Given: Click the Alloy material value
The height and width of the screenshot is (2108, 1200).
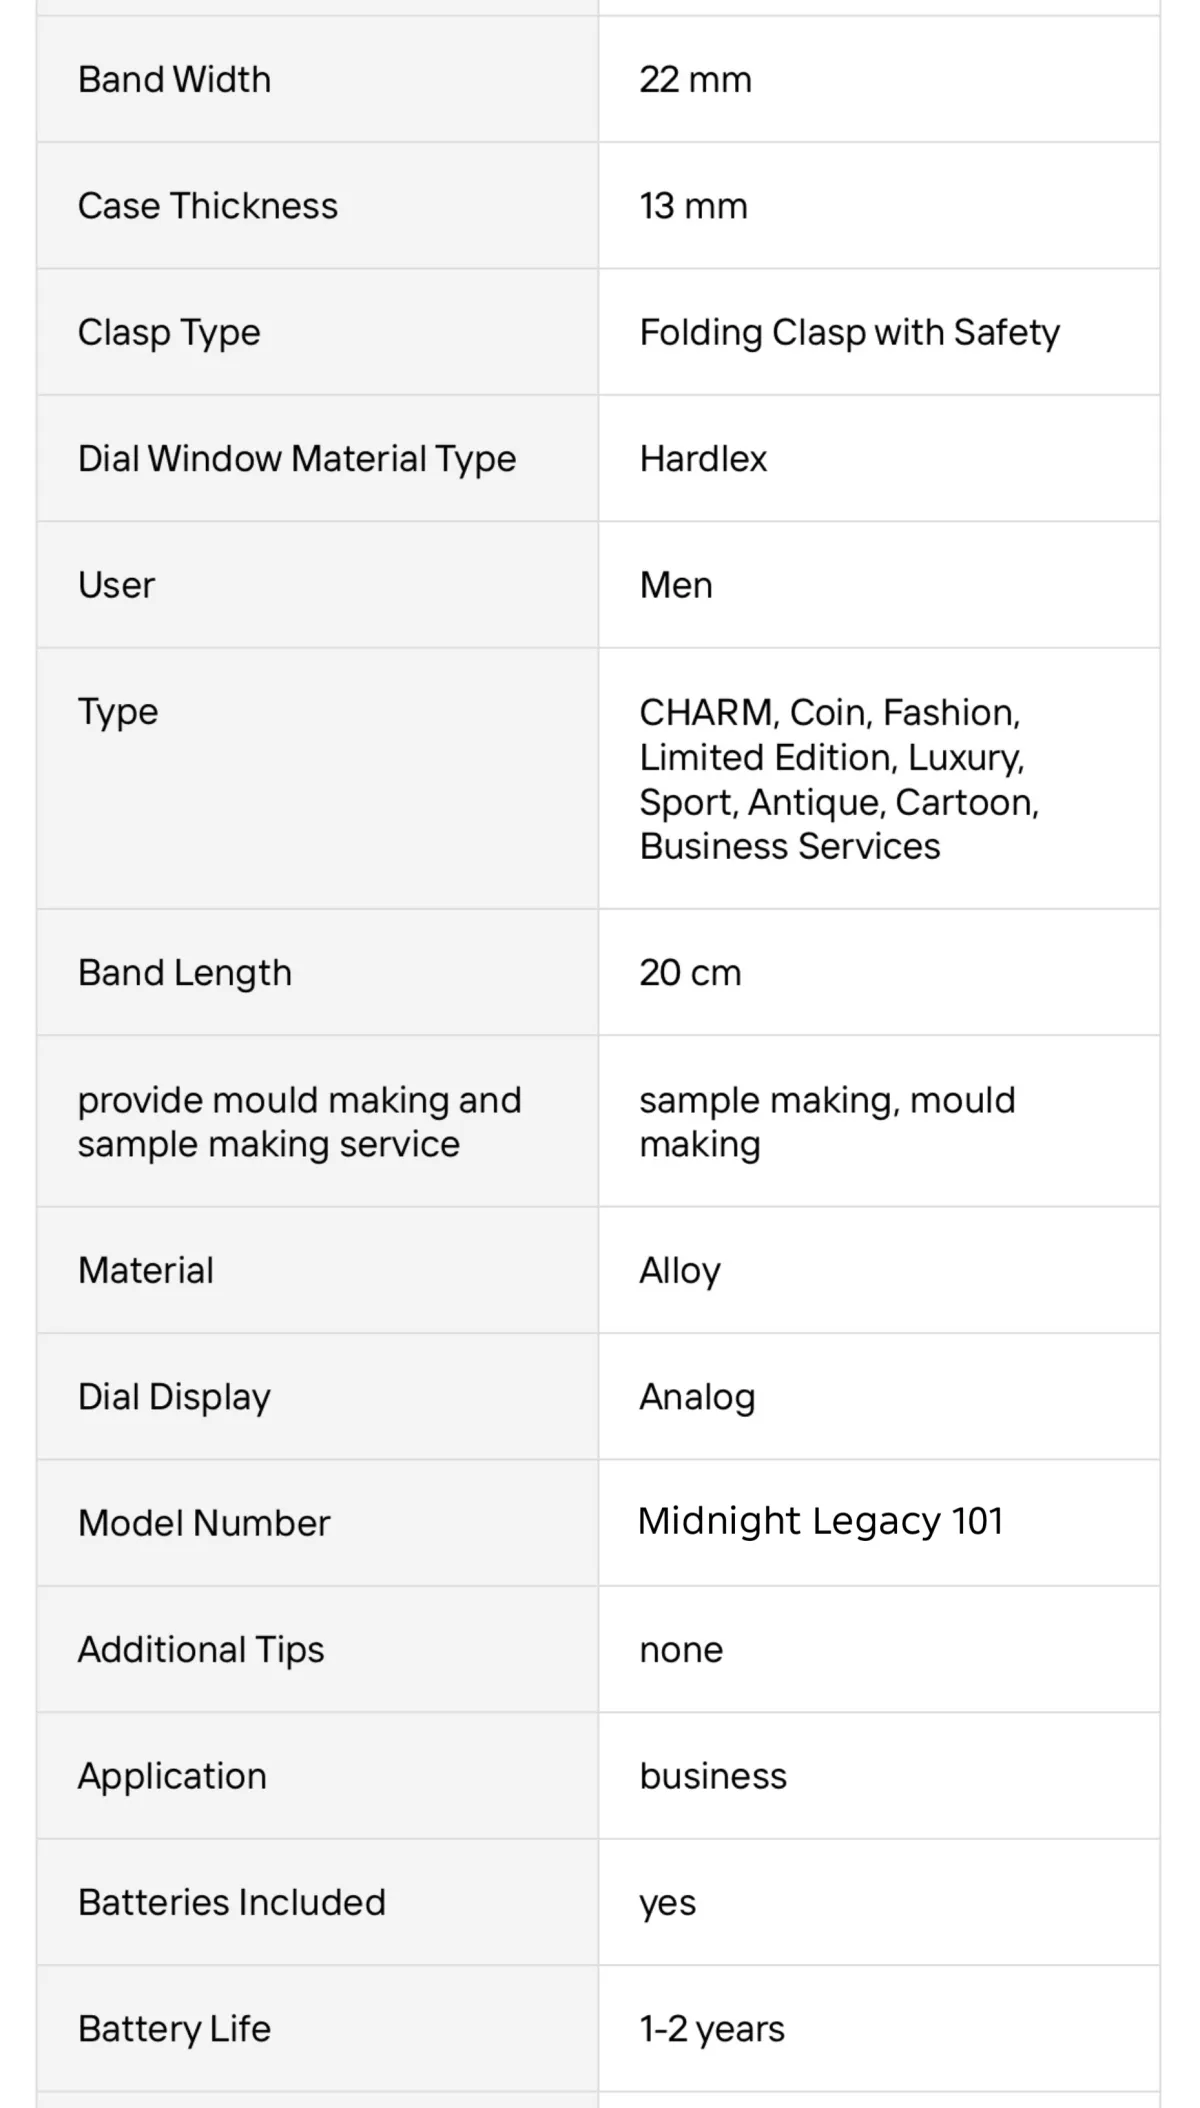Looking at the screenshot, I should point(680,1271).
